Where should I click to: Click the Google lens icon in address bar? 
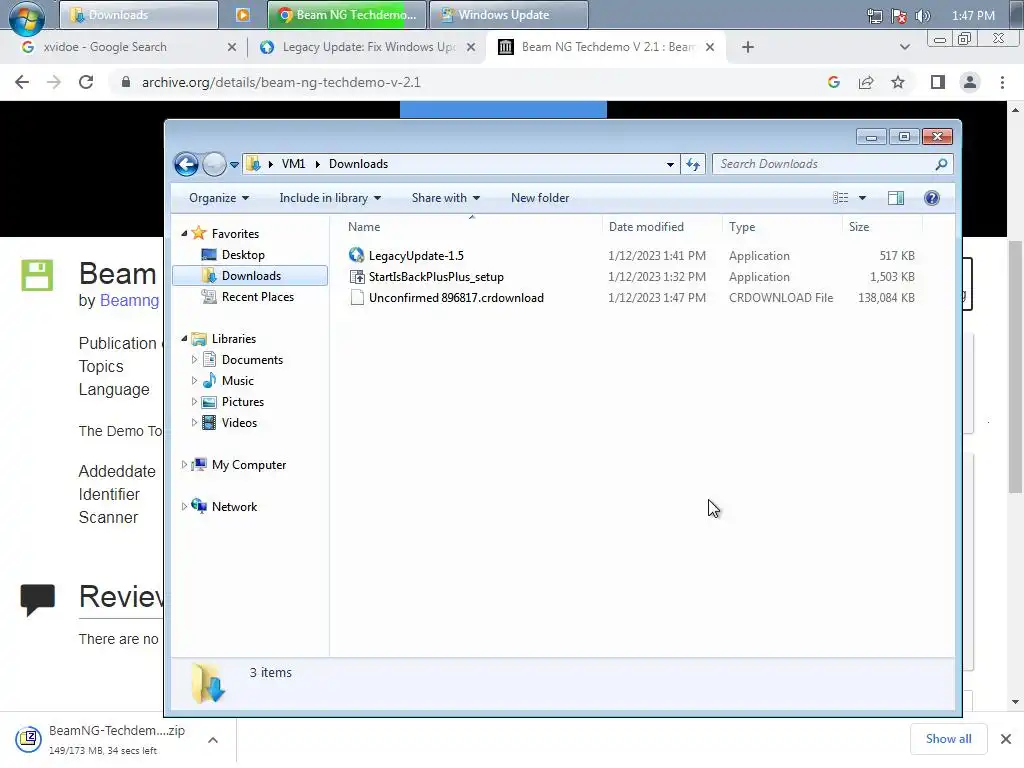pyautogui.click(x=833, y=82)
